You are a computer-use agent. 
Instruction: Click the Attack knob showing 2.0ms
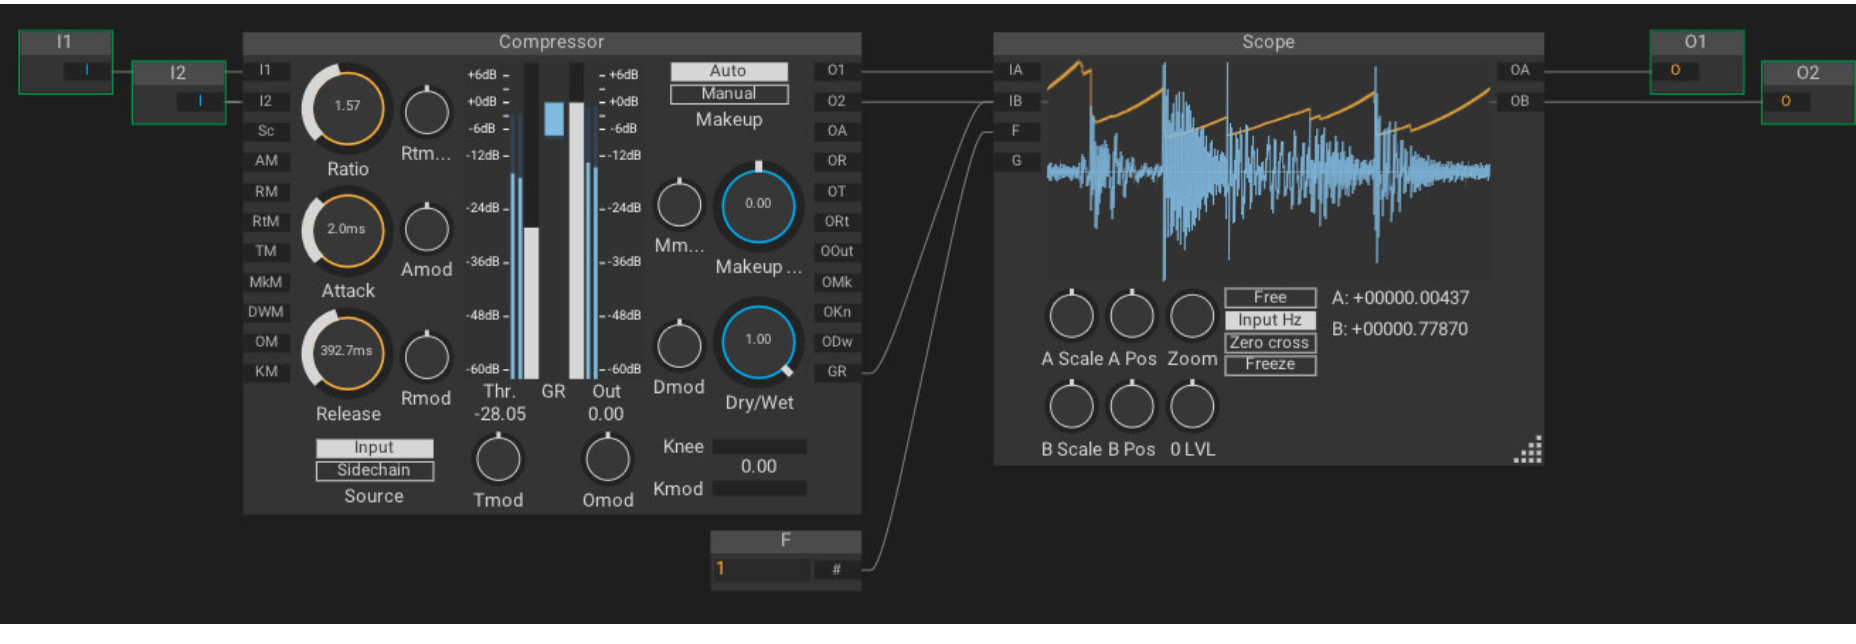pos(347,230)
